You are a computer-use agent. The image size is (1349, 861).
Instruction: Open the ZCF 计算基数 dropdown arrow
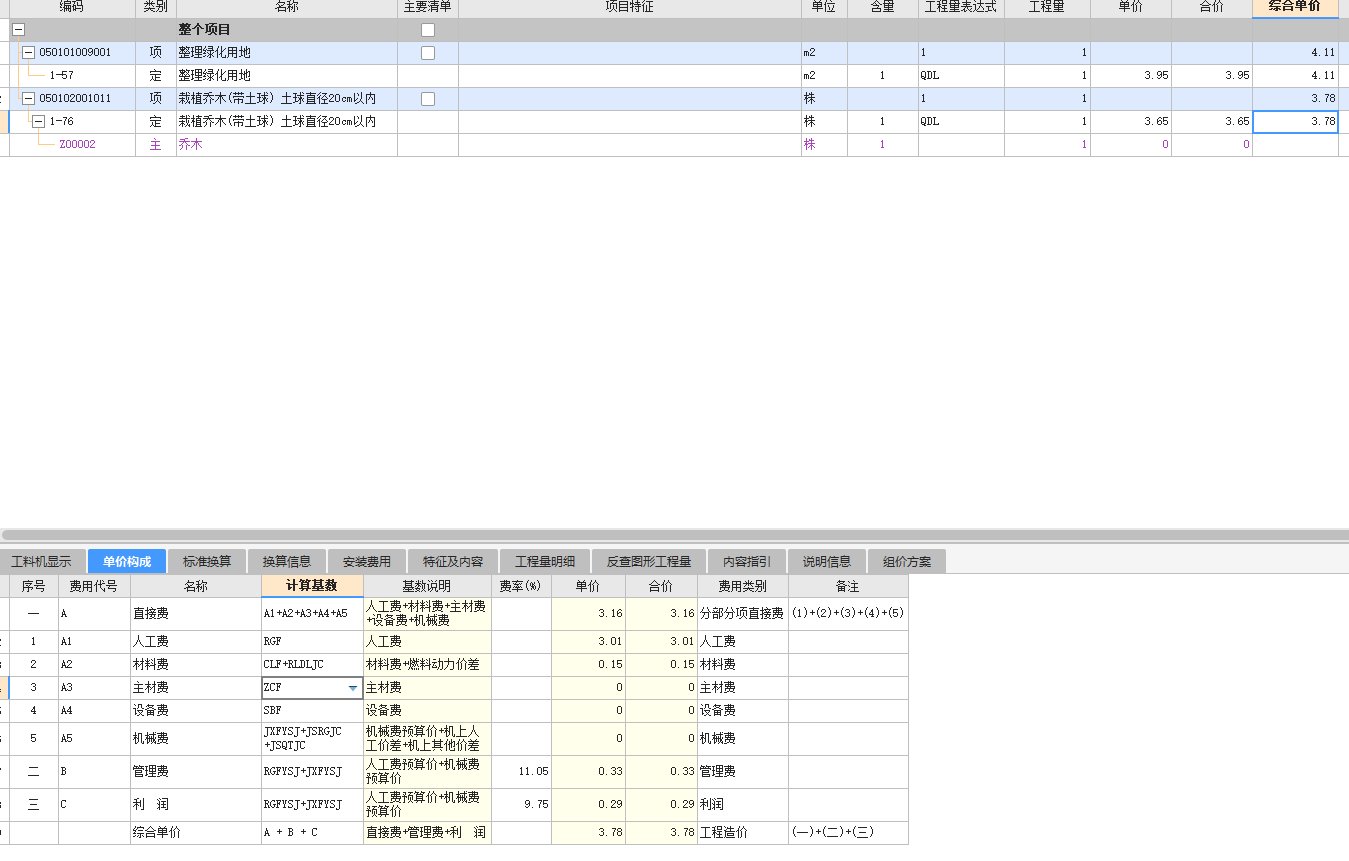click(353, 688)
